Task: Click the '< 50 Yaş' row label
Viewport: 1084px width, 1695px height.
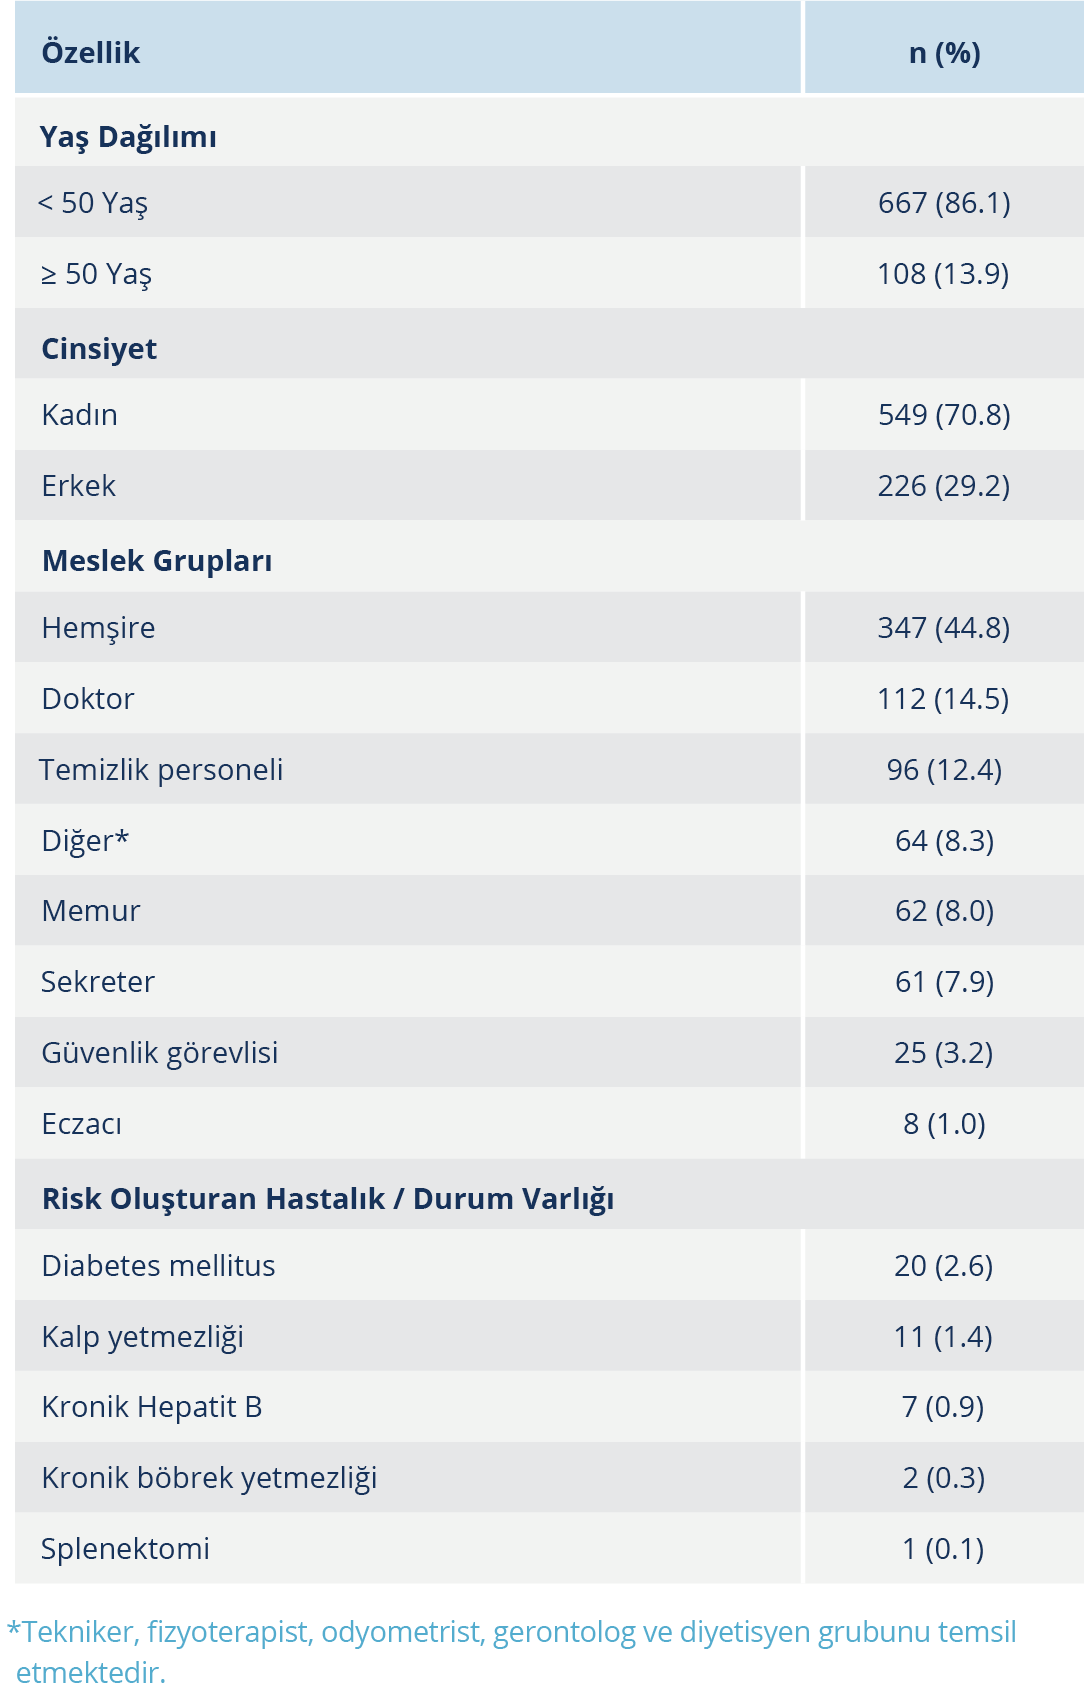Action: point(93,203)
